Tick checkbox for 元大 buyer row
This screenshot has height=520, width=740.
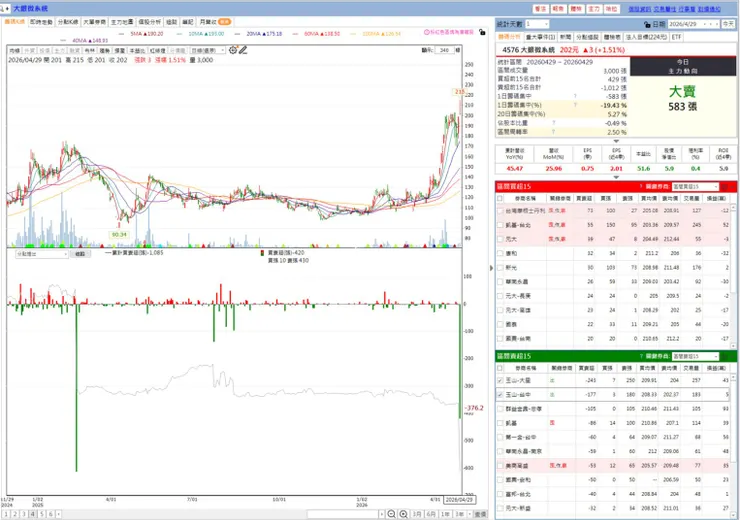[x=500, y=239]
